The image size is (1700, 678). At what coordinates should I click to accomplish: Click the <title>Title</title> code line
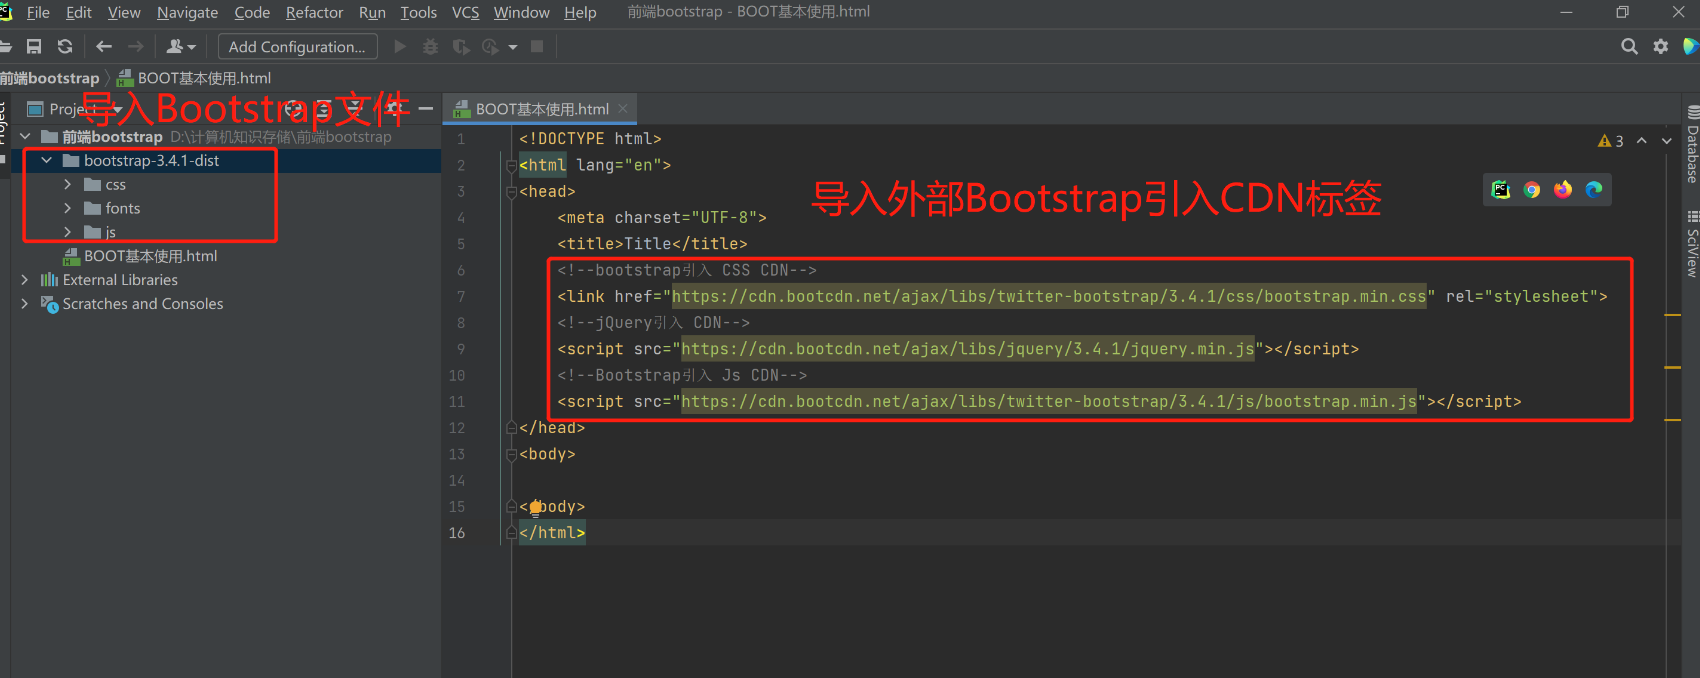coord(652,244)
